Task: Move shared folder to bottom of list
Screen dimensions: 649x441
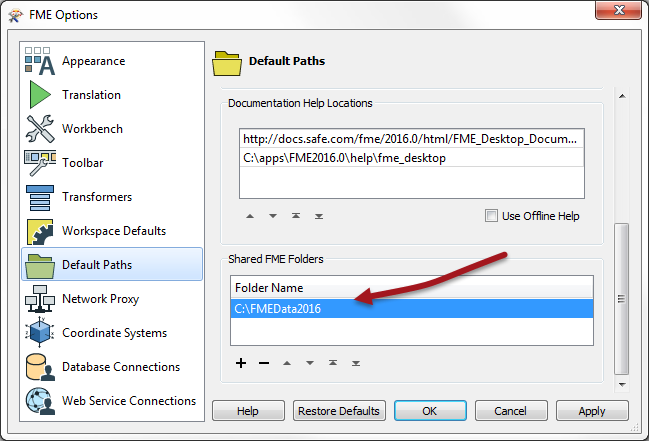Action: coord(356,364)
